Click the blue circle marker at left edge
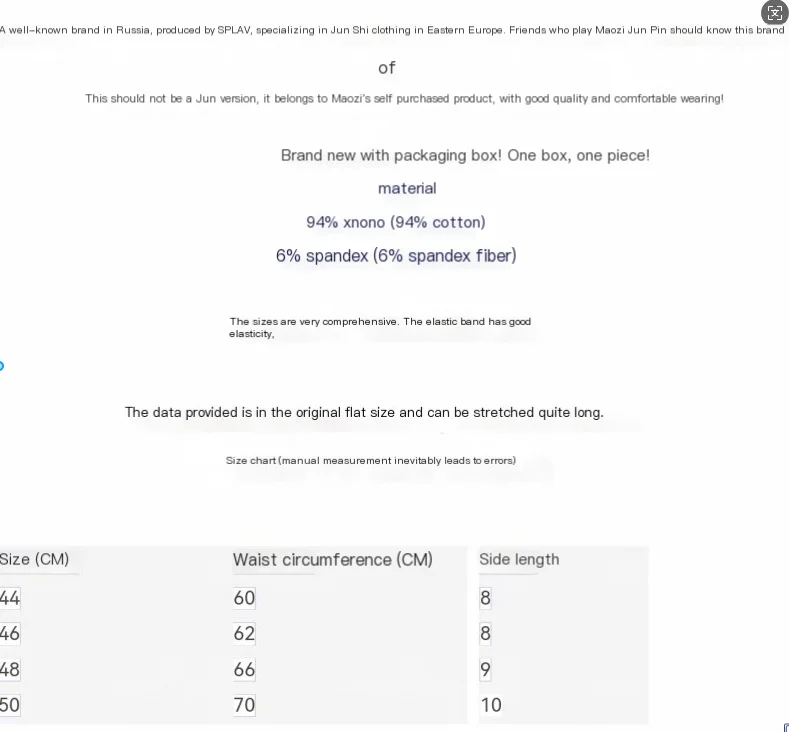This screenshot has height=732, width=789. click(2, 366)
